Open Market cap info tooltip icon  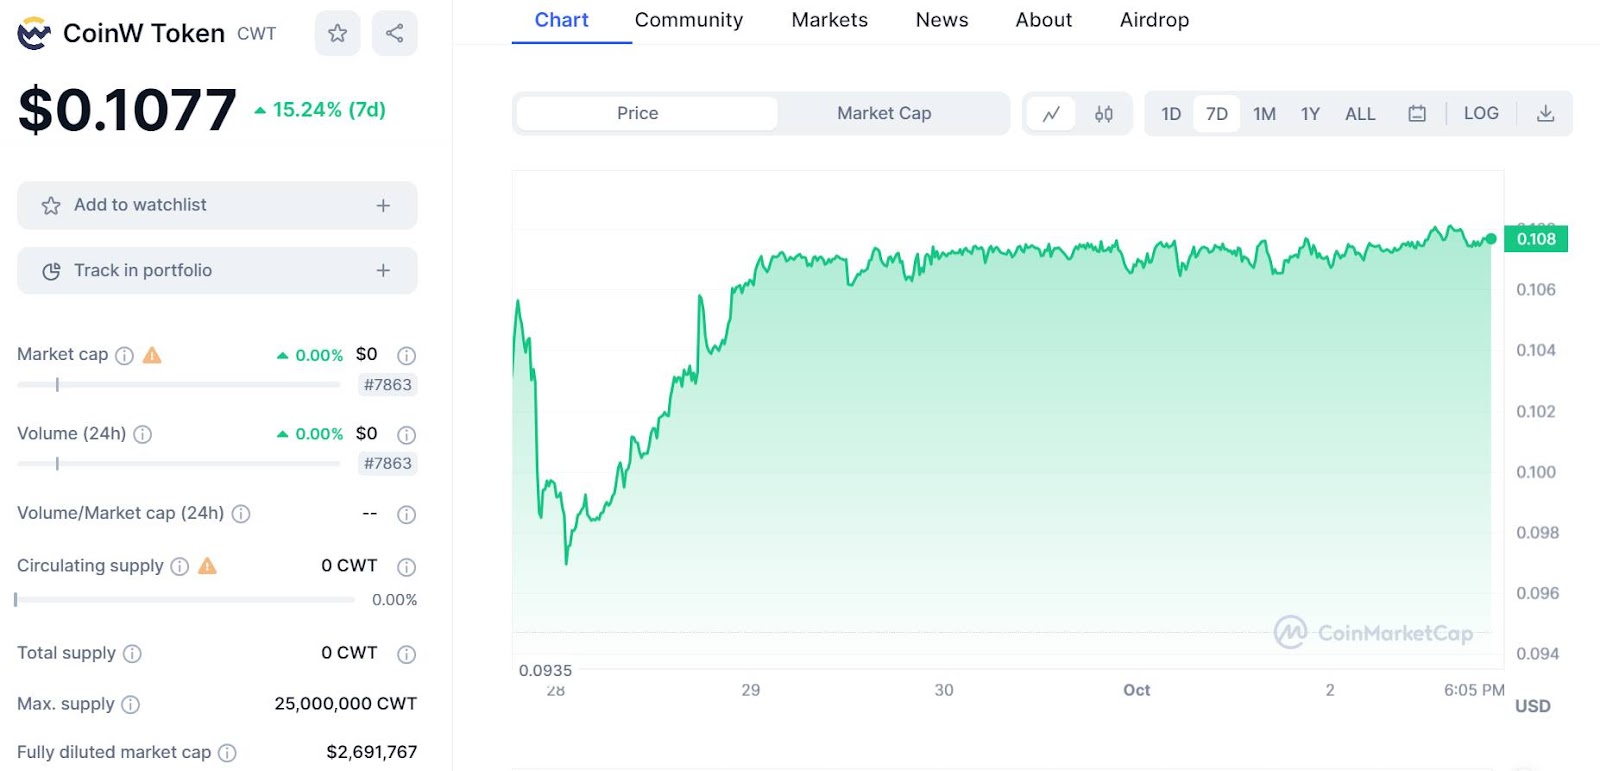(x=124, y=355)
